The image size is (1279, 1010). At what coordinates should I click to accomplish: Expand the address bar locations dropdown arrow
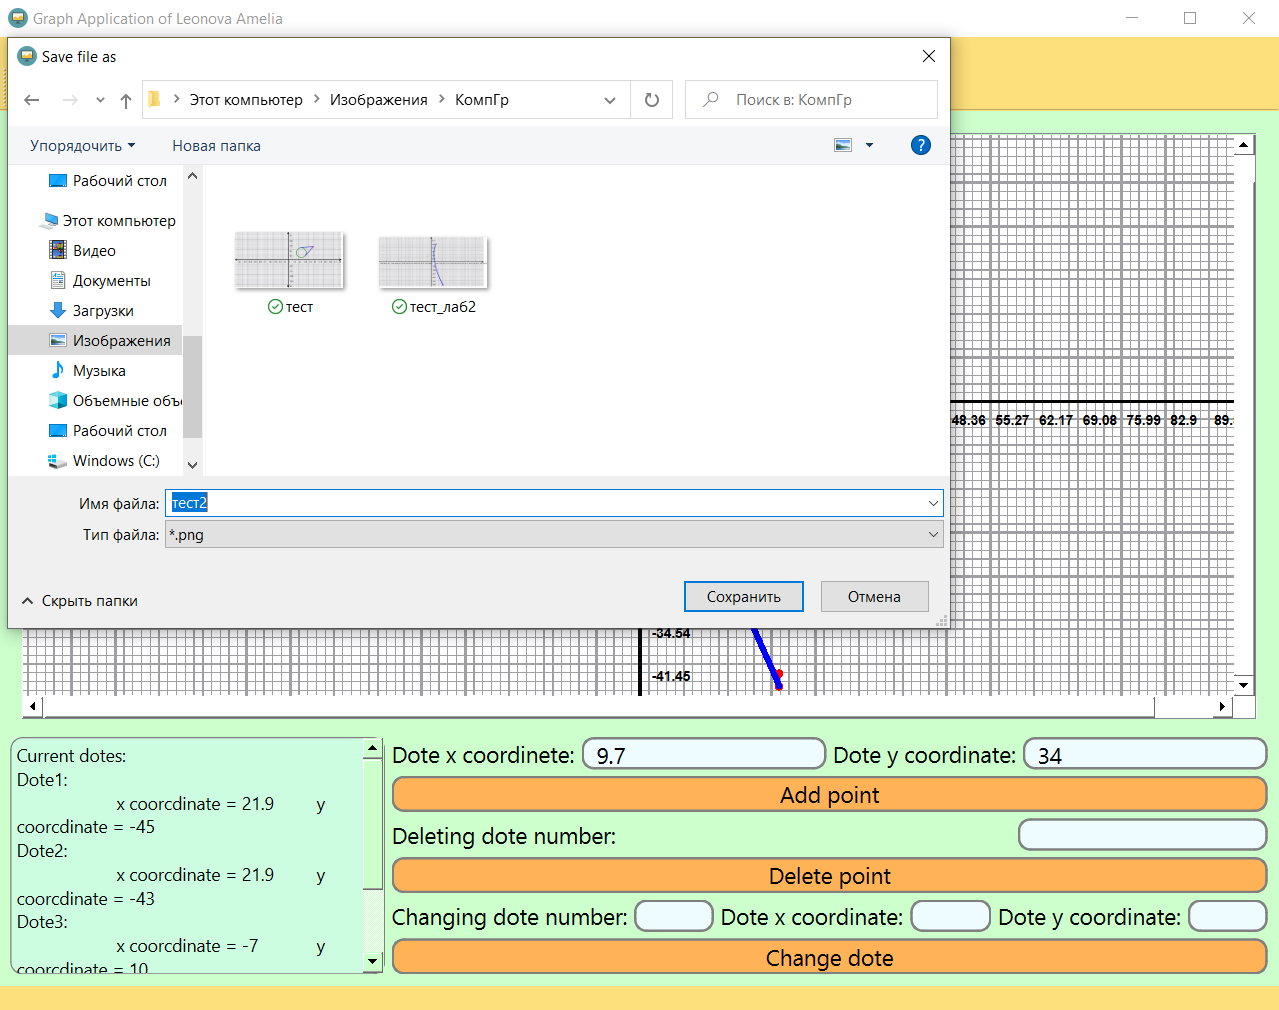pyautogui.click(x=609, y=100)
